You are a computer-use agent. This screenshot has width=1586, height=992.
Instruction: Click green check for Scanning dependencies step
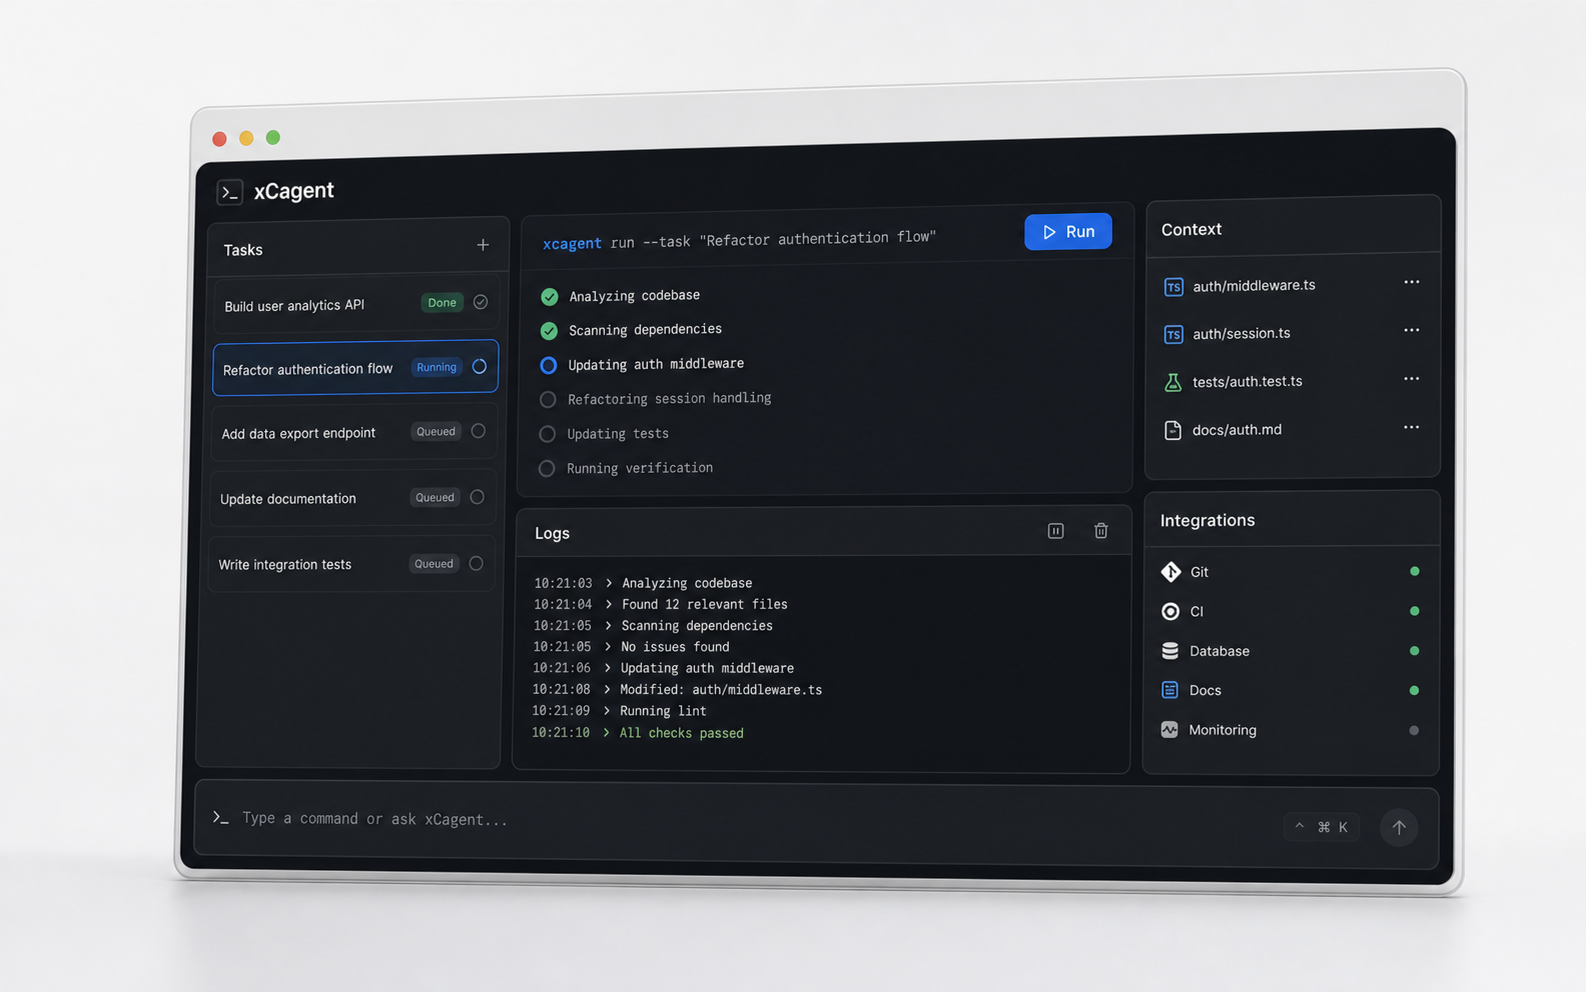(x=549, y=331)
